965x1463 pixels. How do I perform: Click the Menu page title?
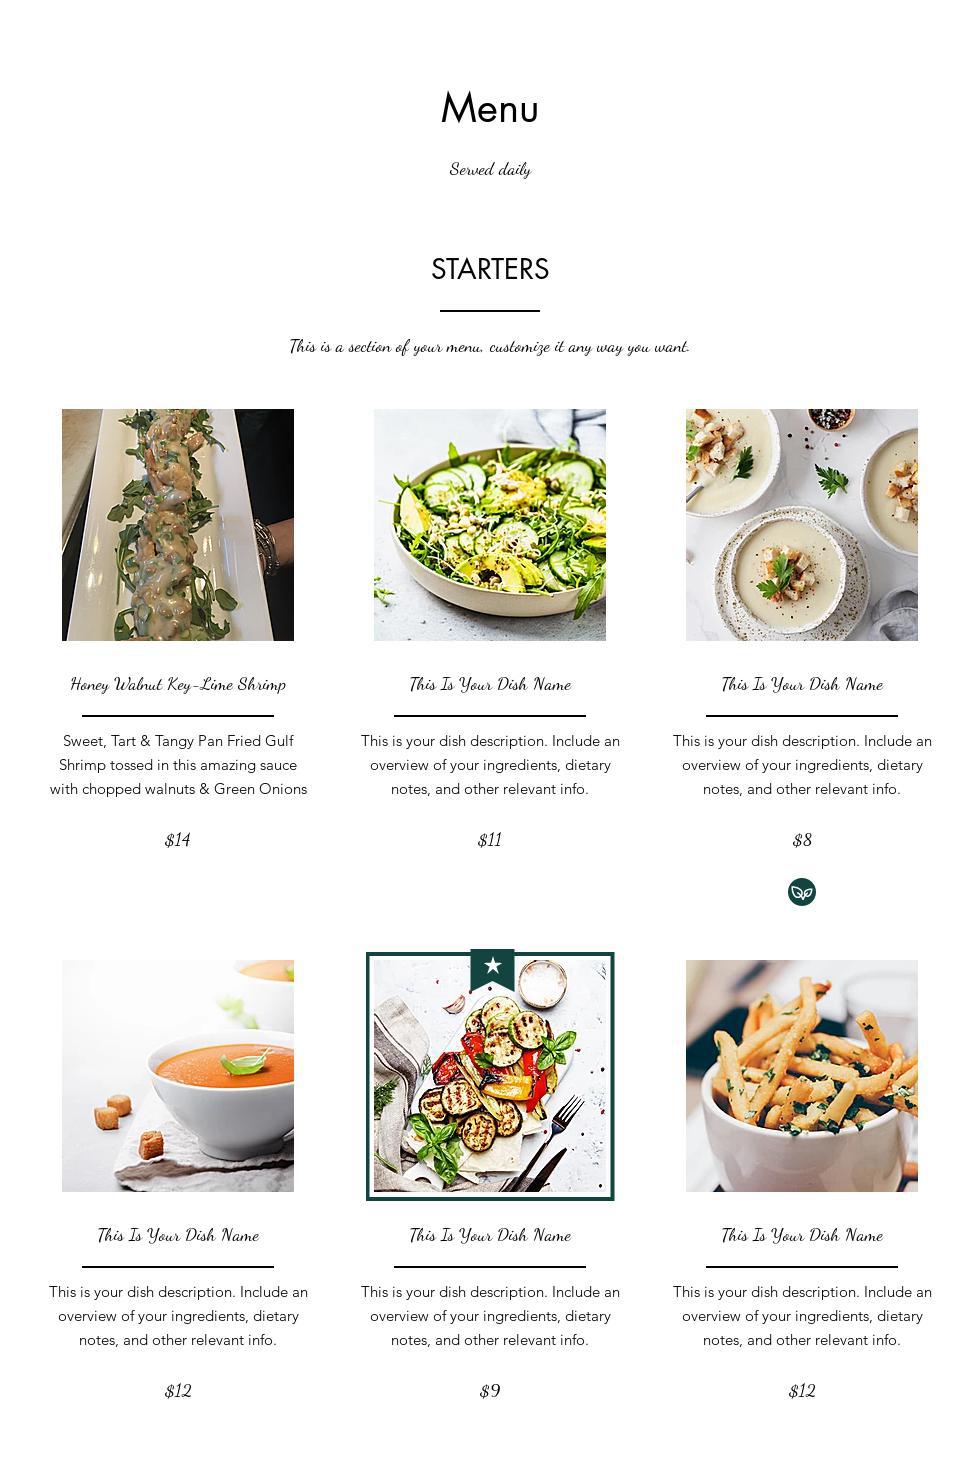click(490, 108)
